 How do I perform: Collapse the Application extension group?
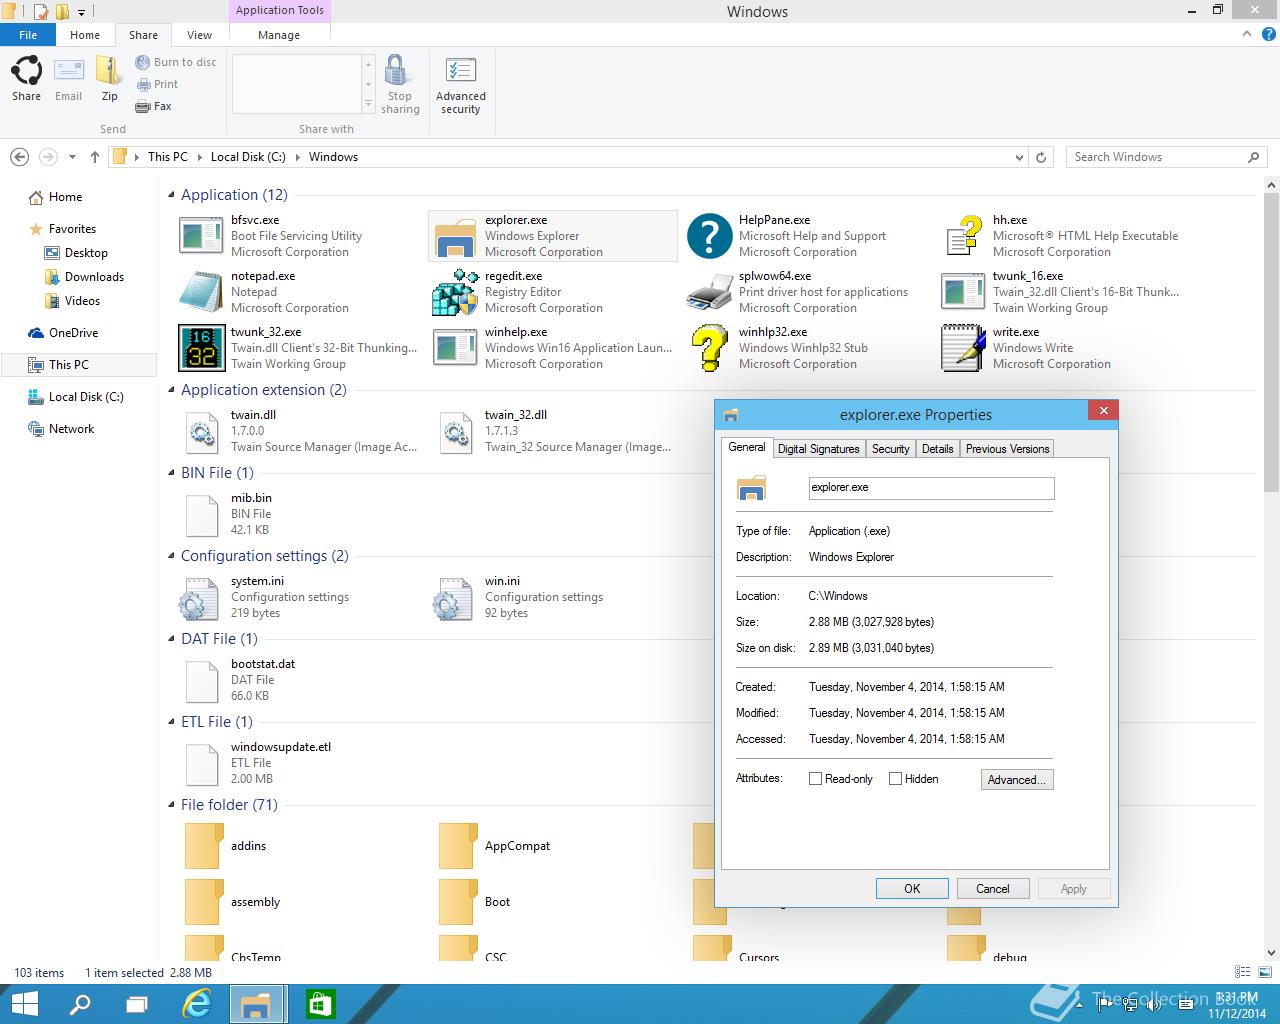tap(171, 391)
